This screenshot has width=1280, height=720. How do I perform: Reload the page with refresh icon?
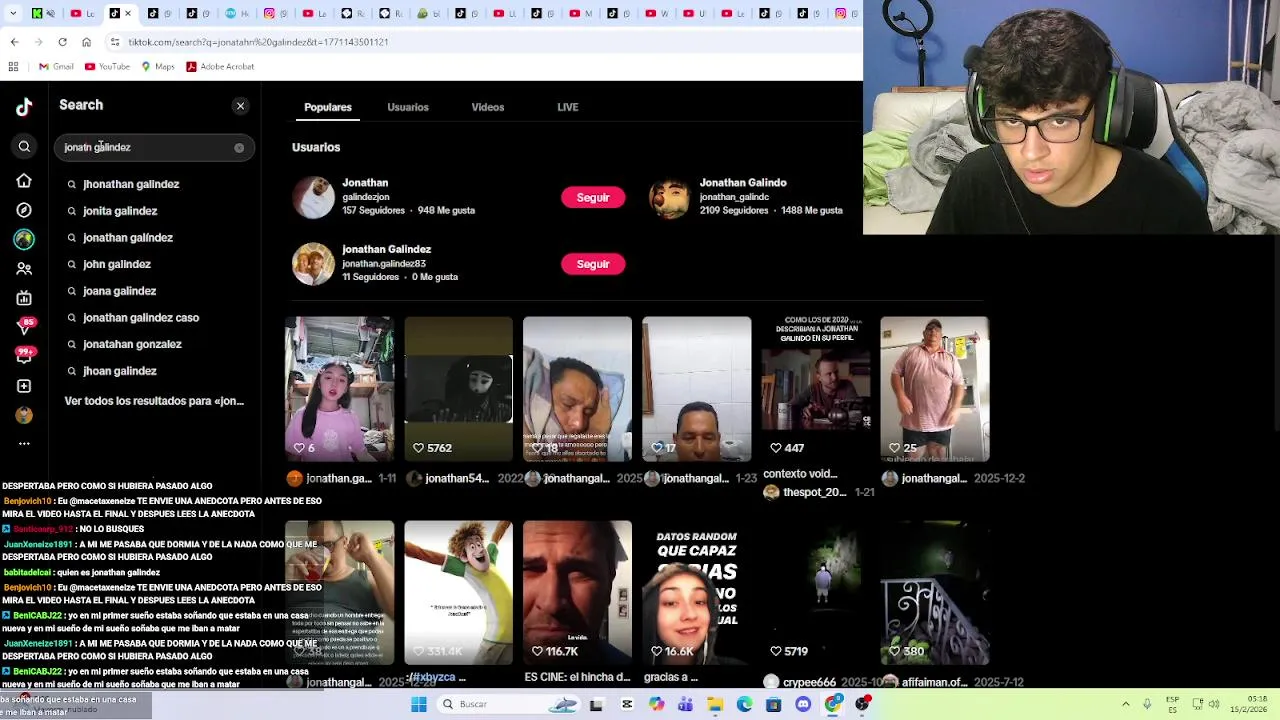coord(62,42)
